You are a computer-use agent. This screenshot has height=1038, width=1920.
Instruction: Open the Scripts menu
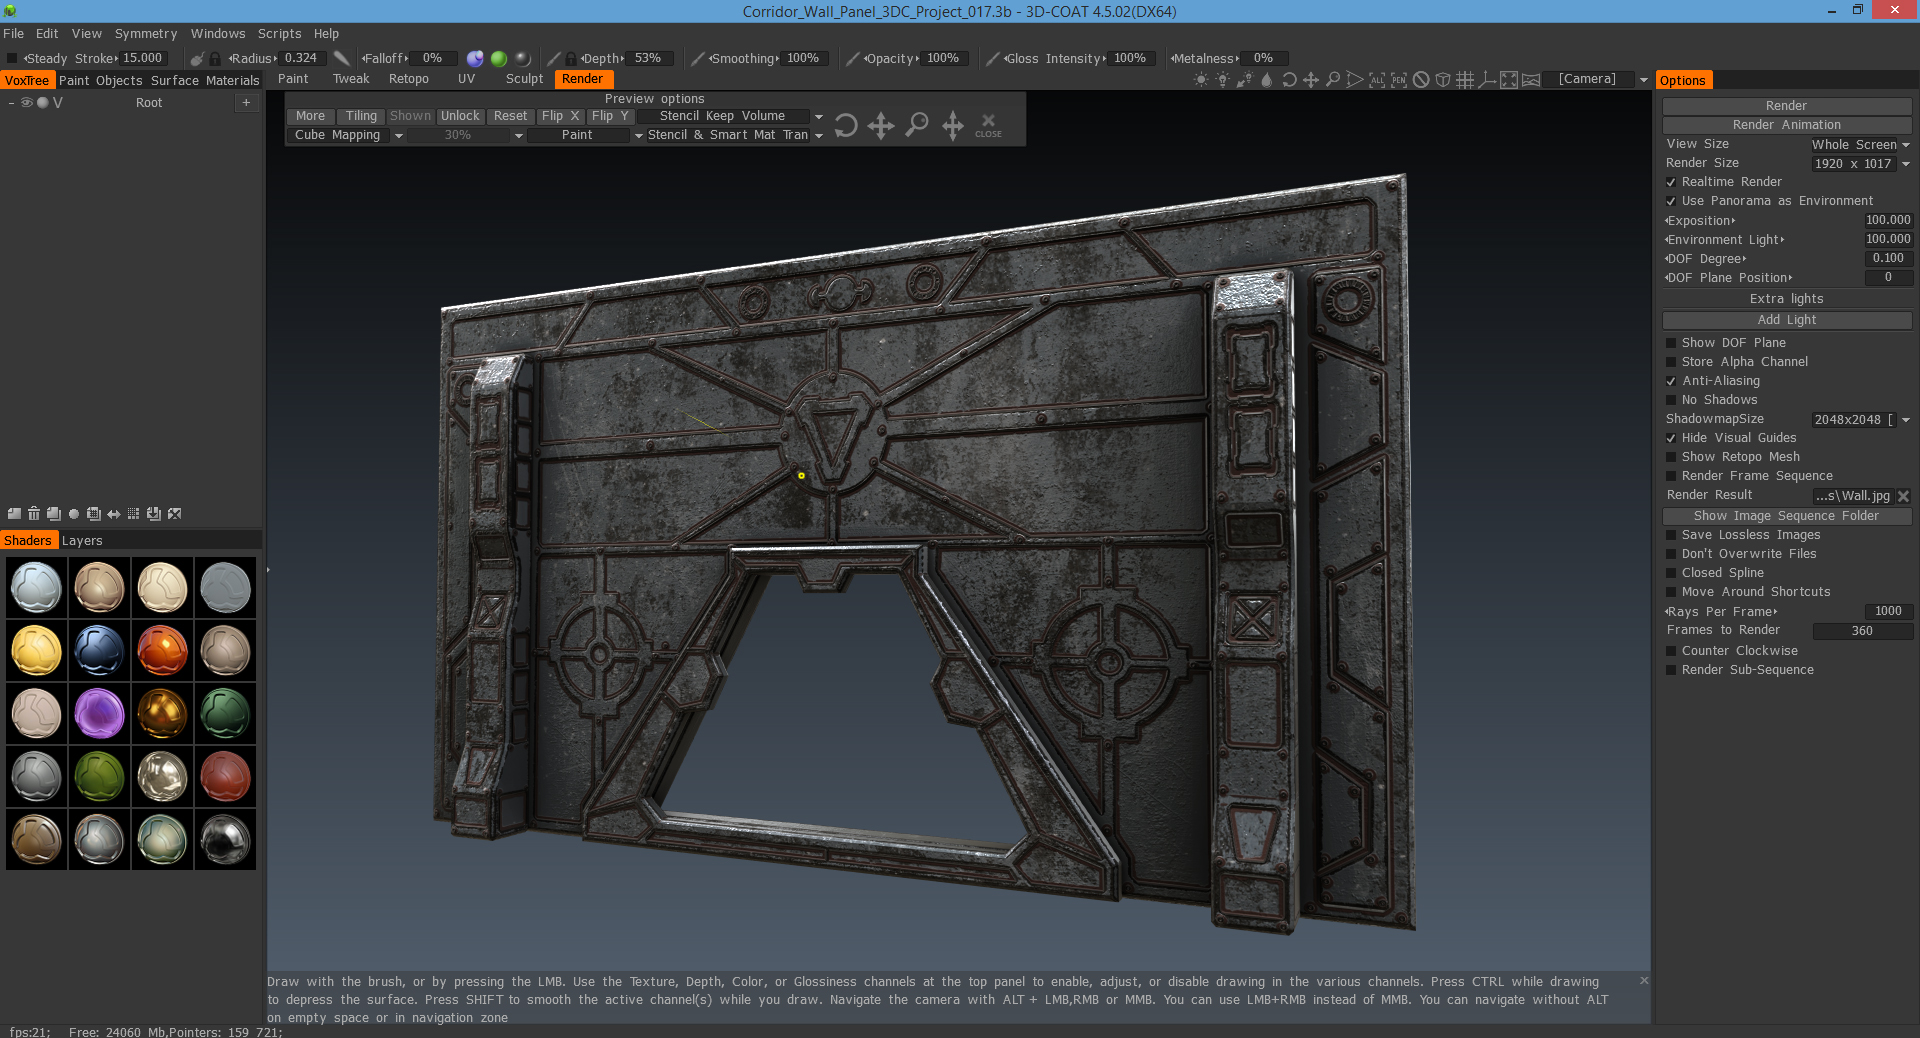pos(279,34)
